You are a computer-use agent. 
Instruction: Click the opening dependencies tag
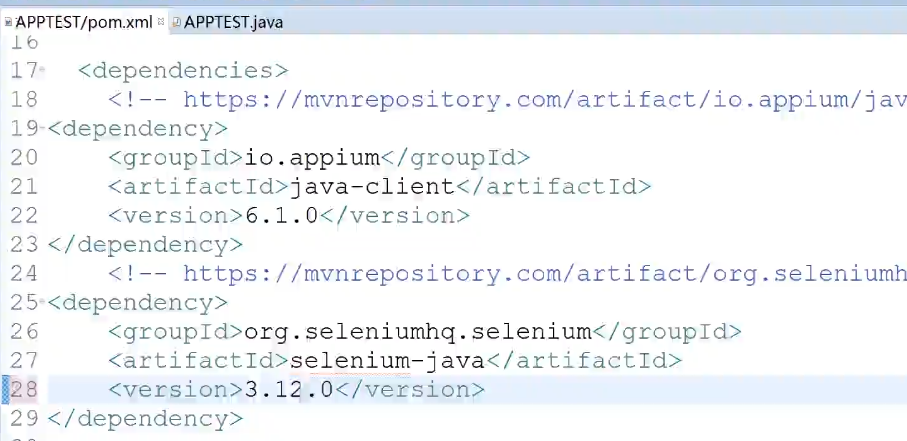pos(183,71)
